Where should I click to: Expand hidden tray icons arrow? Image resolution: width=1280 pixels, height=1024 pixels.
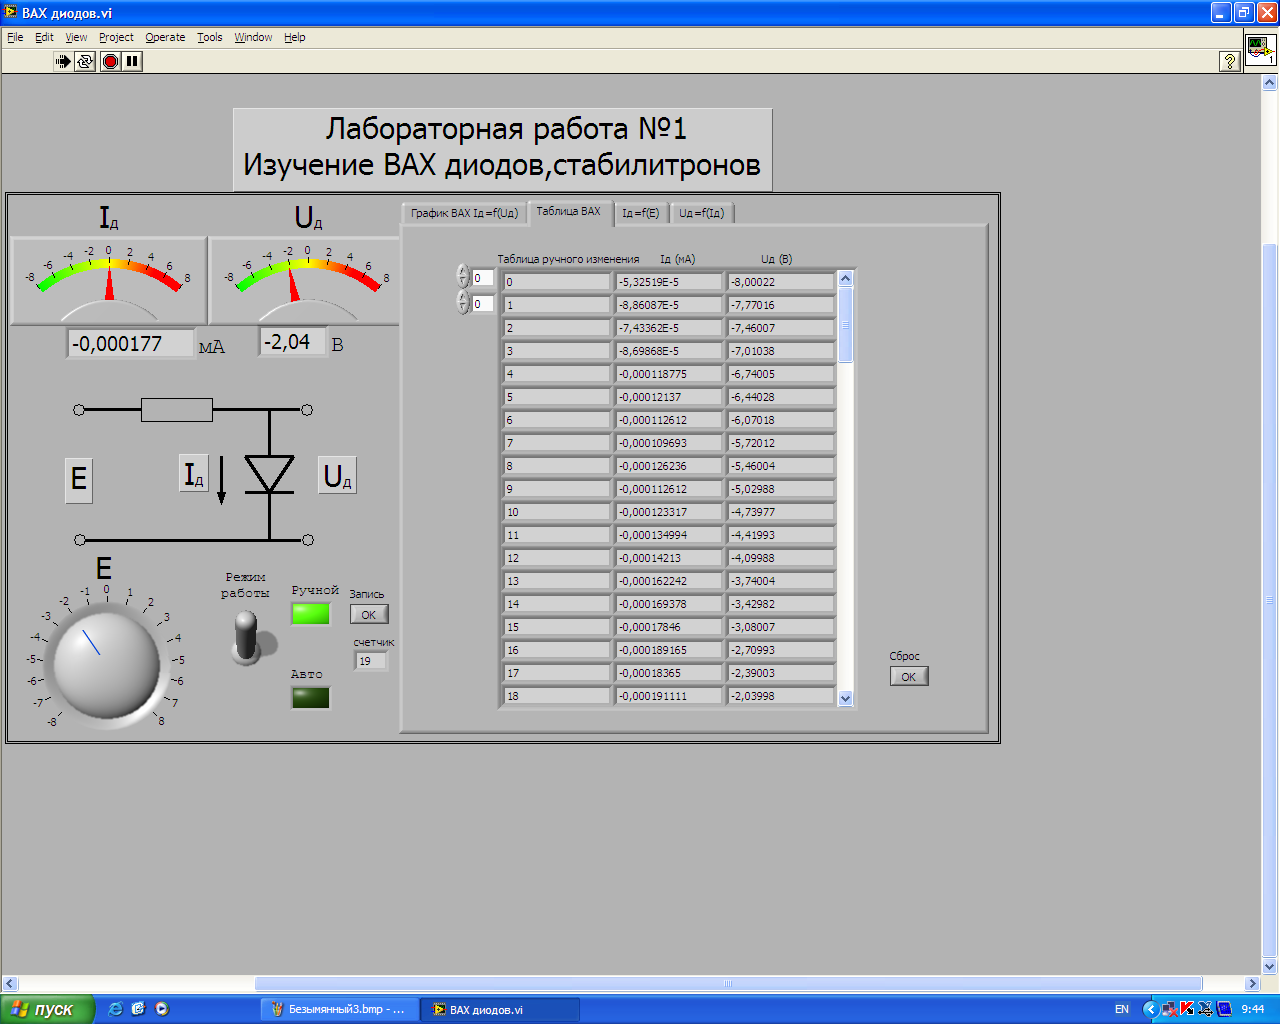(x=1150, y=1009)
